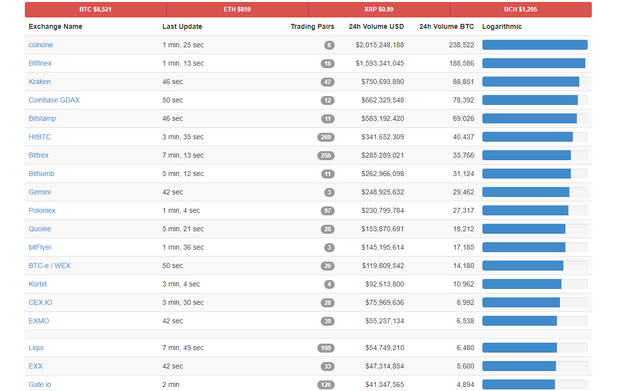
Task: Click the "7 min, 13 sec" update time
Action: 183,155
